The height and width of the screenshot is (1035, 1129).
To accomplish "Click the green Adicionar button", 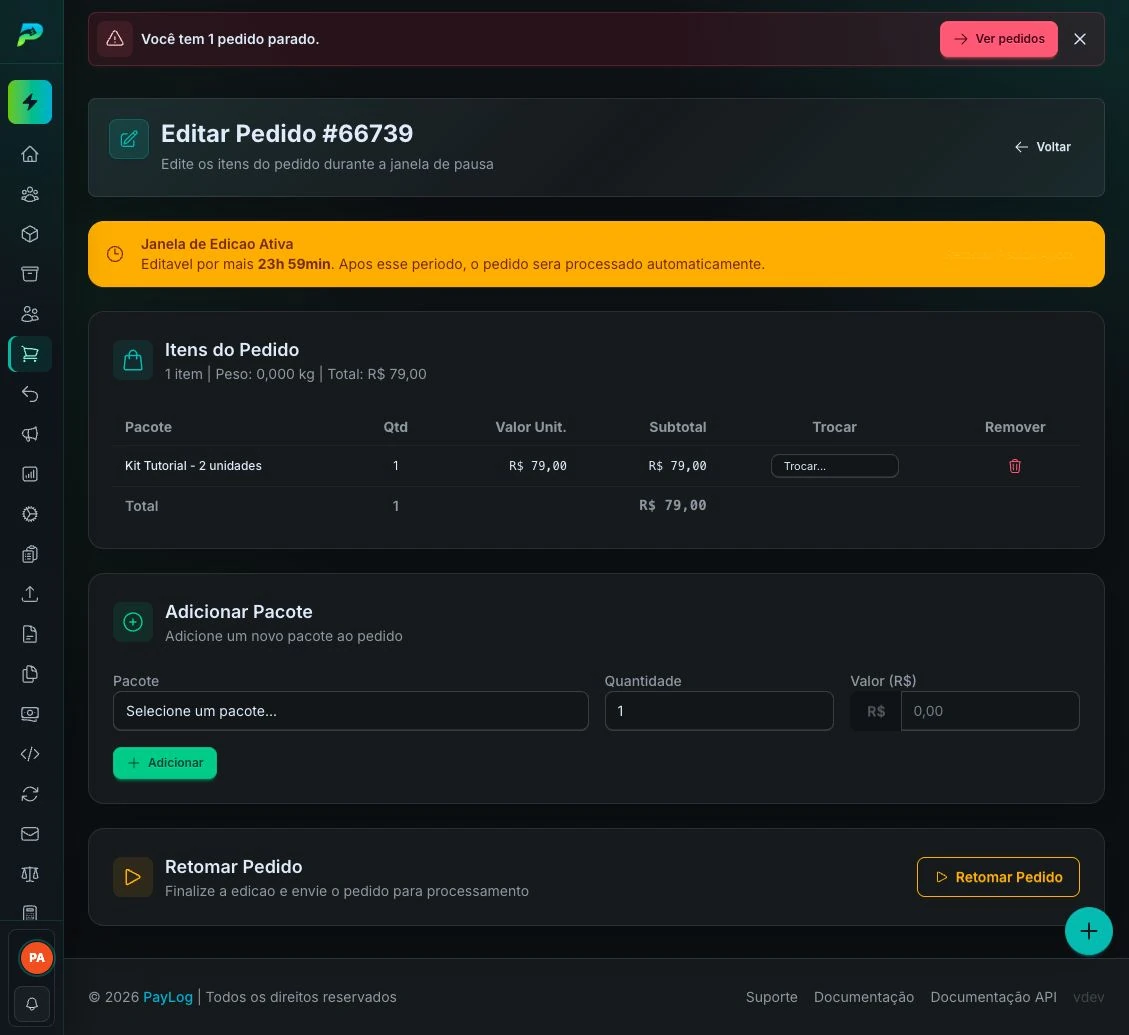I will click(165, 763).
